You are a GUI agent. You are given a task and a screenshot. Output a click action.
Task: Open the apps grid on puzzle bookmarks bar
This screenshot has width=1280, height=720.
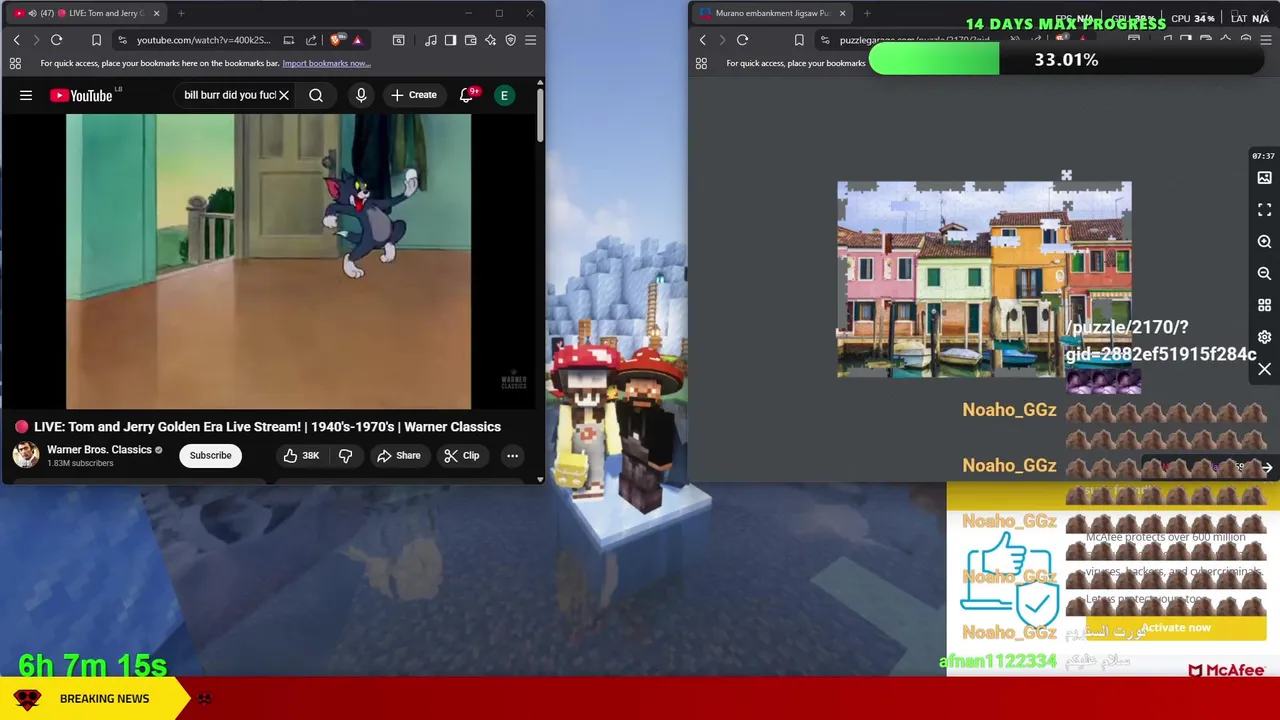pyautogui.click(x=701, y=63)
